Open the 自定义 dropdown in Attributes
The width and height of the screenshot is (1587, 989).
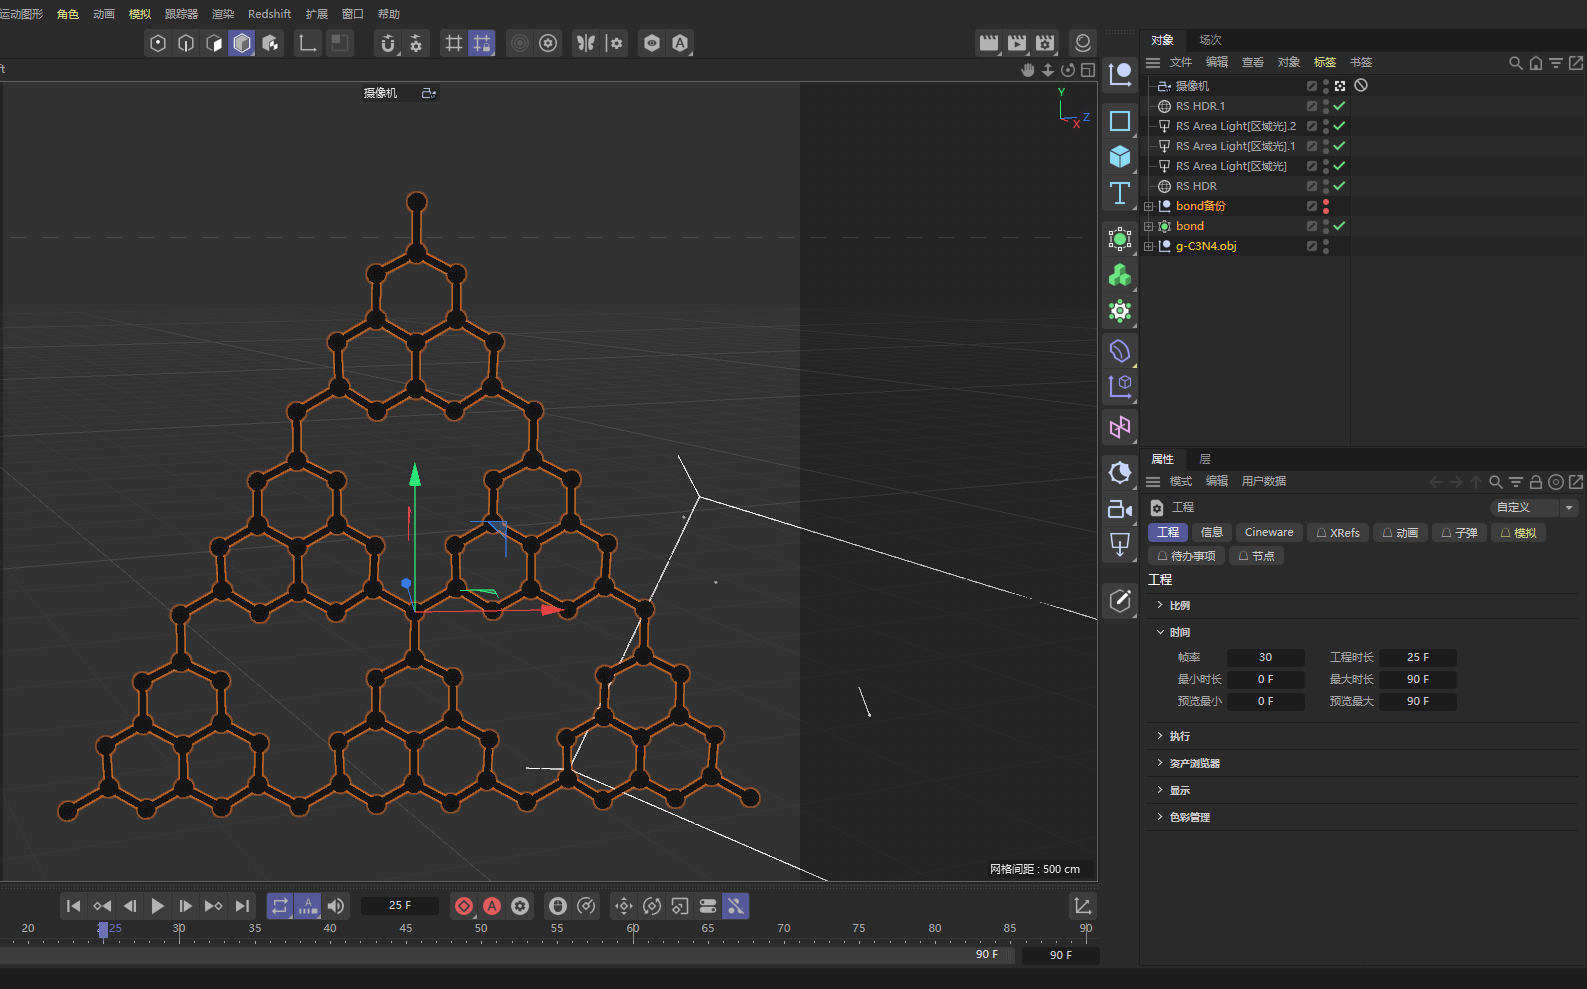pos(1534,508)
